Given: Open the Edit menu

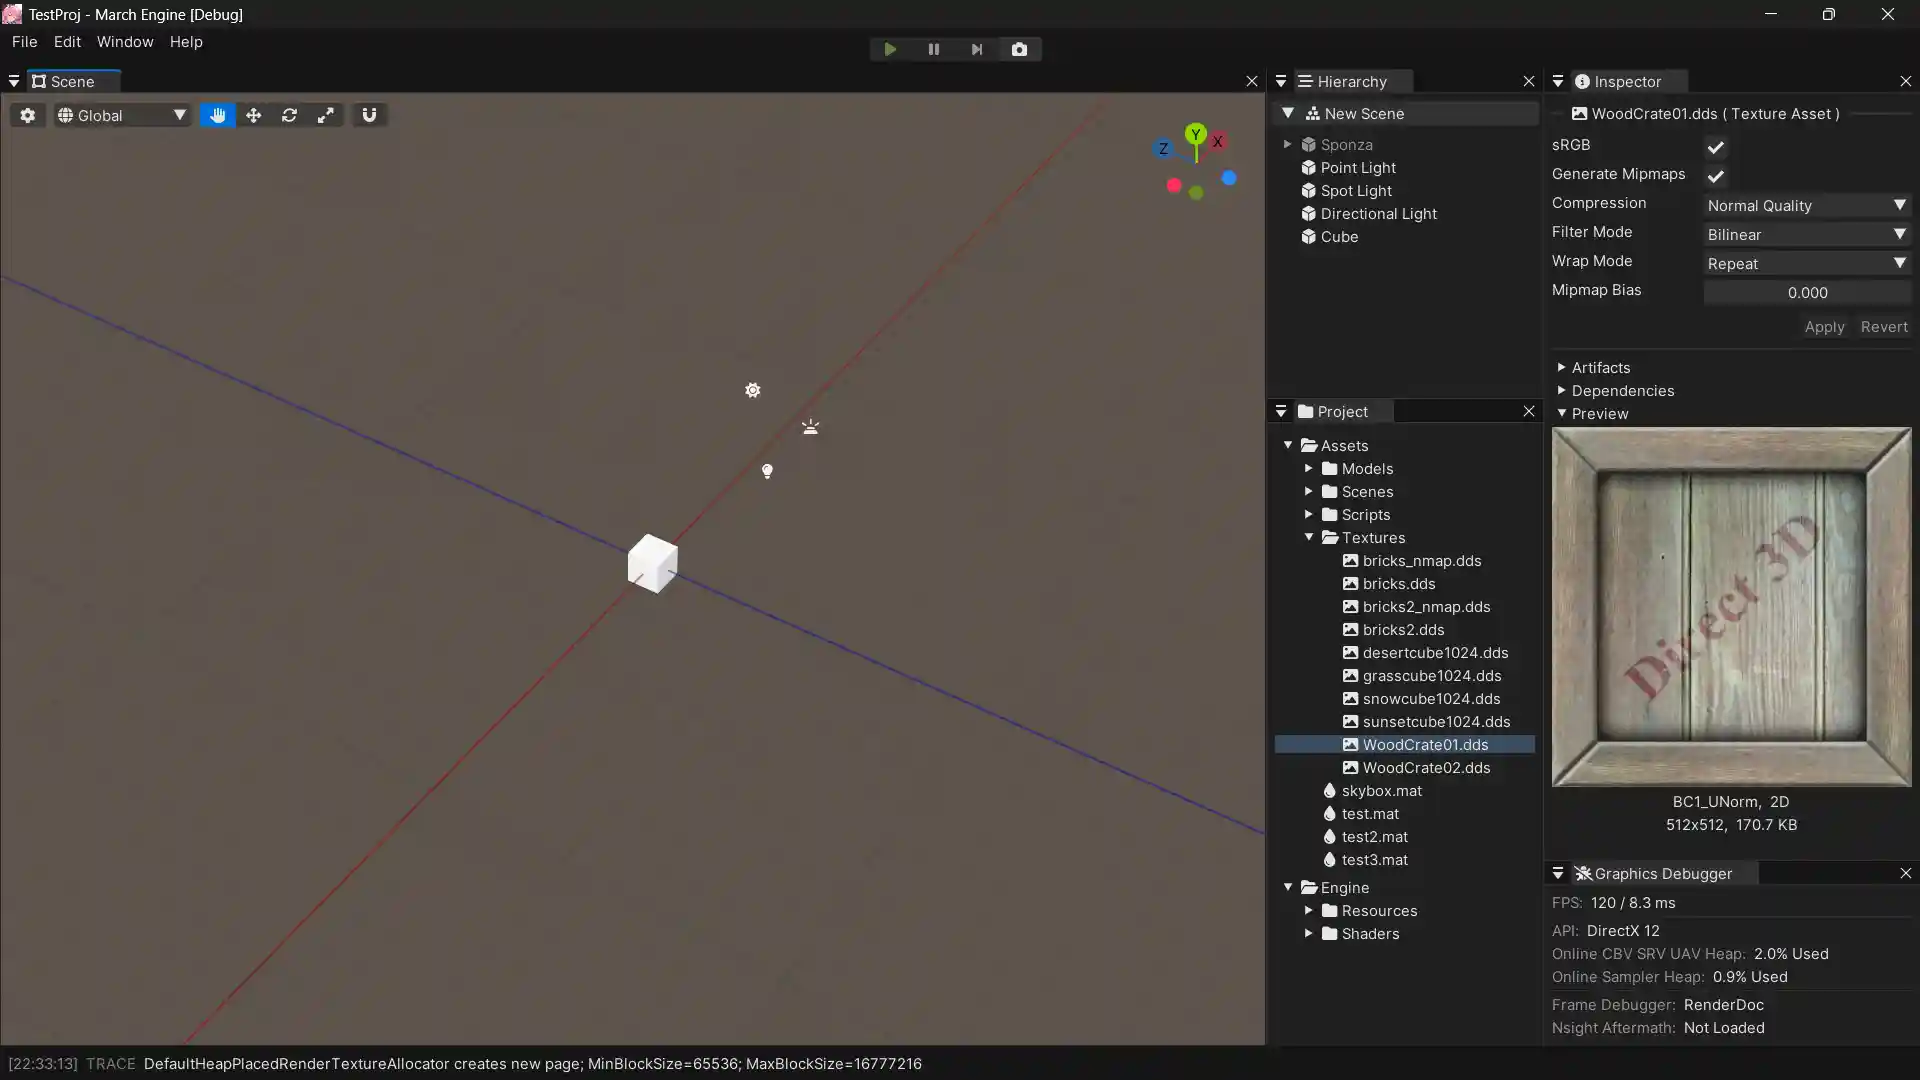Looking at the screenshot, I should click(x=67, y=42).
